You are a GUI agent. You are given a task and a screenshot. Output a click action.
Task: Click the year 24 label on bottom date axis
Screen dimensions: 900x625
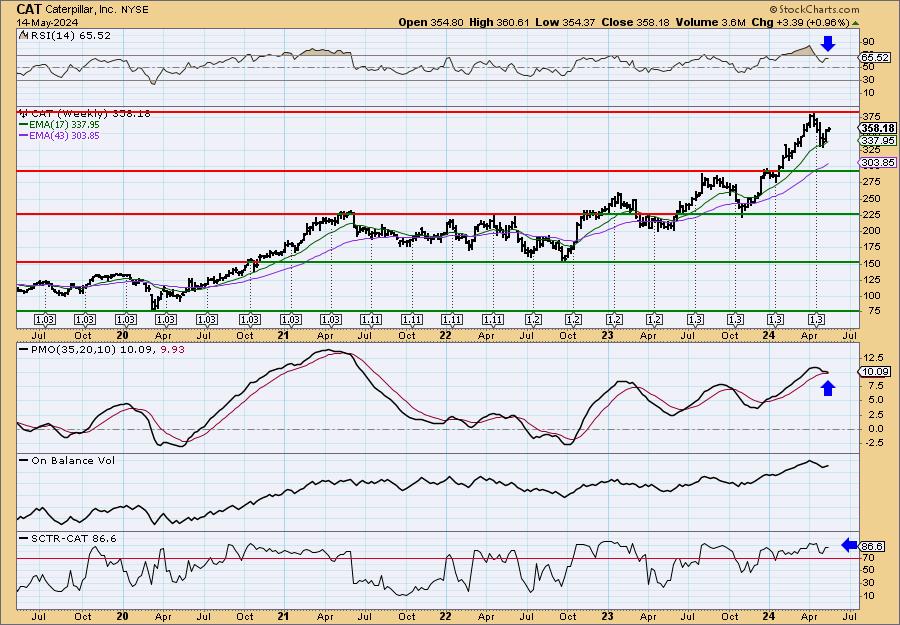point(768,616)
